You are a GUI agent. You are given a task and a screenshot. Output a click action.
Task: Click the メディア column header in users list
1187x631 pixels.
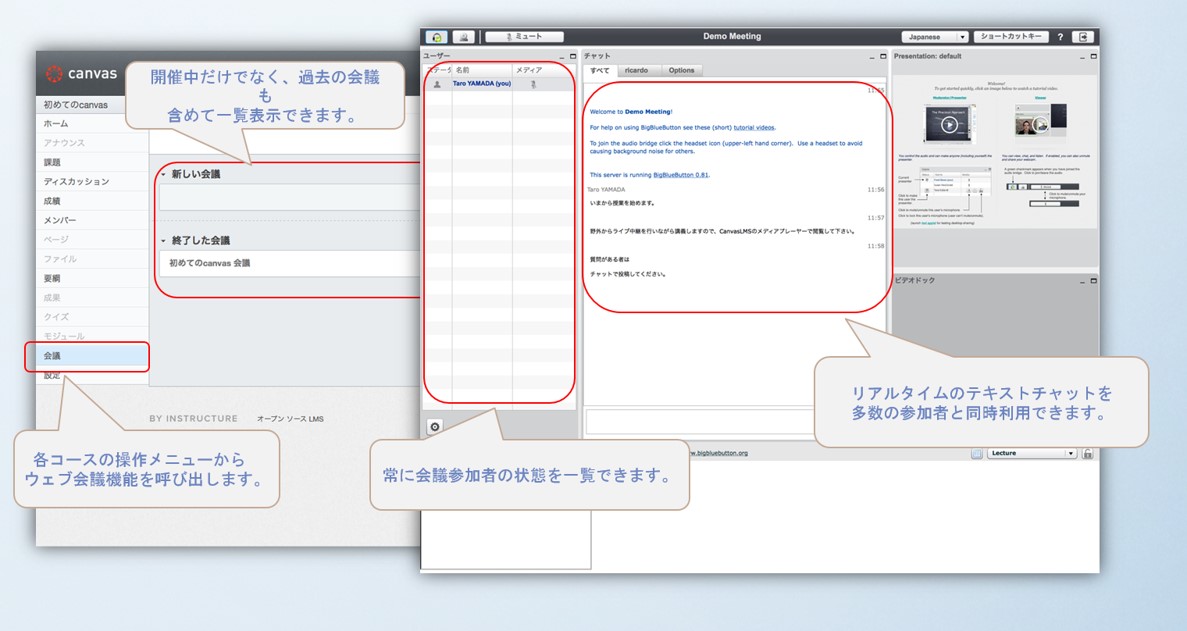(543, 70)
